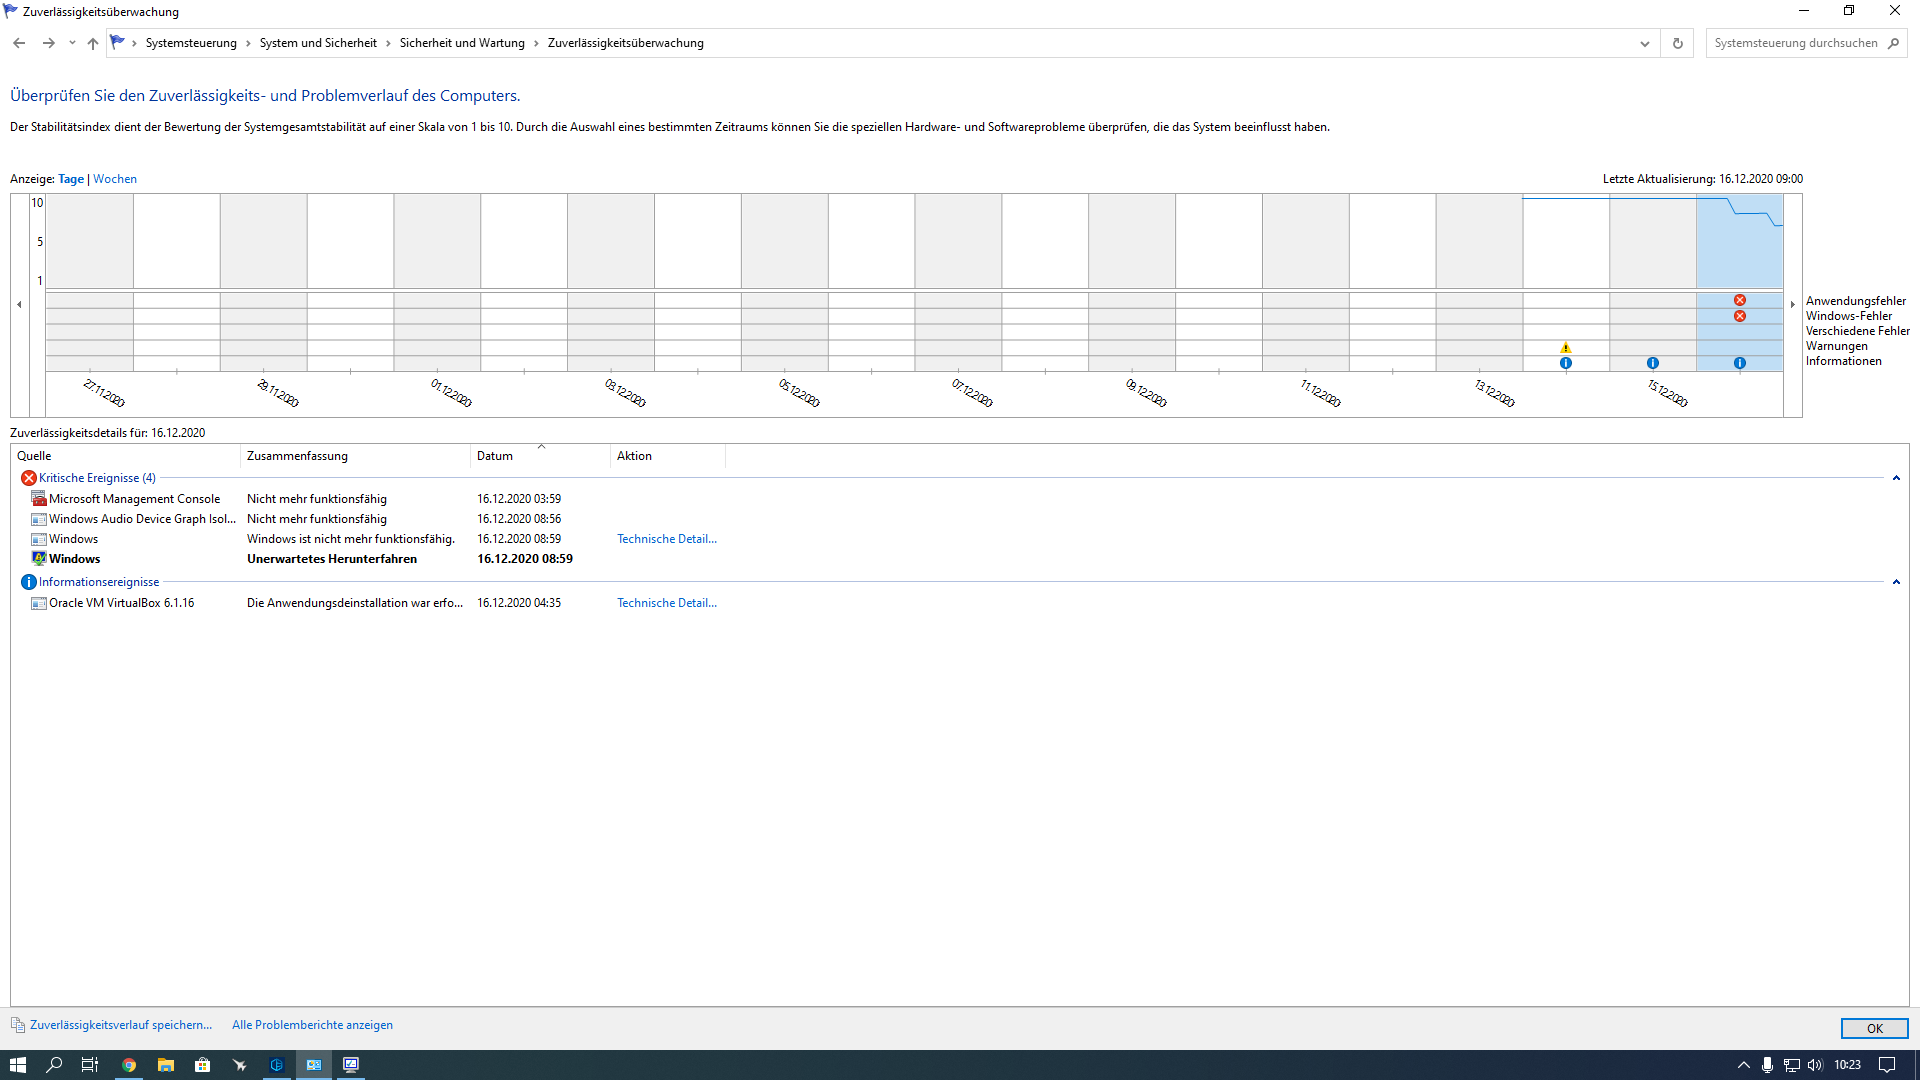Screen dimensions: 1920x1080
Task: Navigate up one level with up arrow
Action: [x=93, y=43]
